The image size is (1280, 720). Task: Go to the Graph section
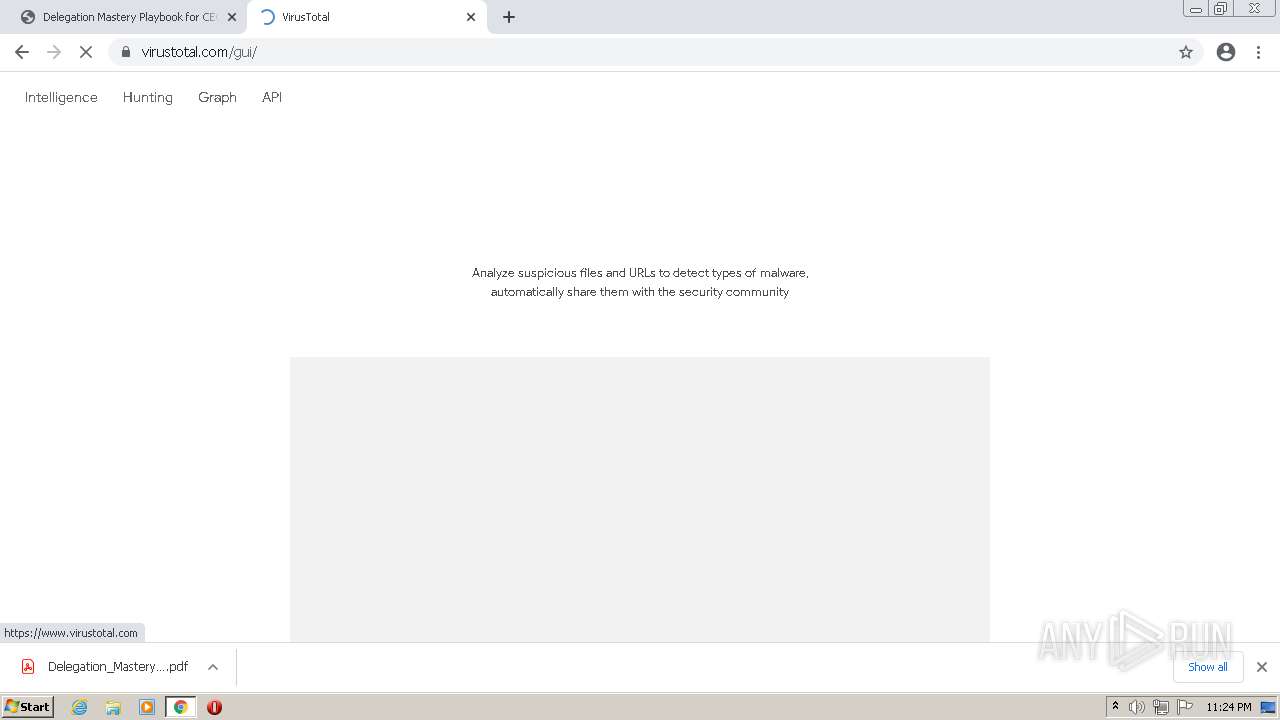(x=217, y=97)
